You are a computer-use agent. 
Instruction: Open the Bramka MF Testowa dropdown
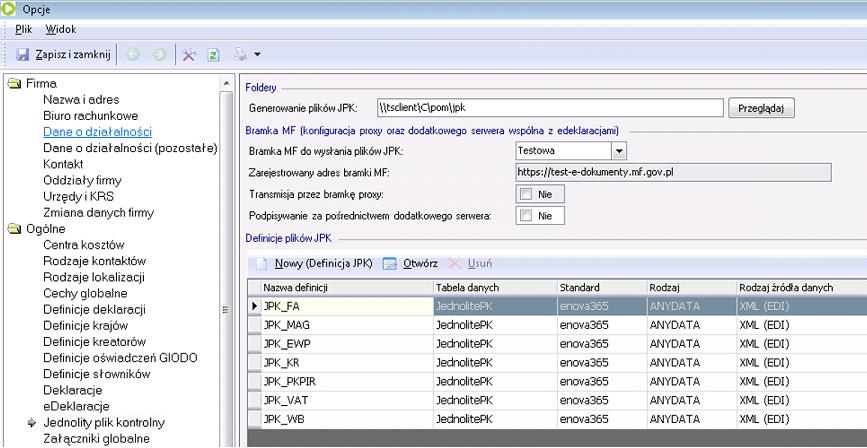[x=619, y=150]
